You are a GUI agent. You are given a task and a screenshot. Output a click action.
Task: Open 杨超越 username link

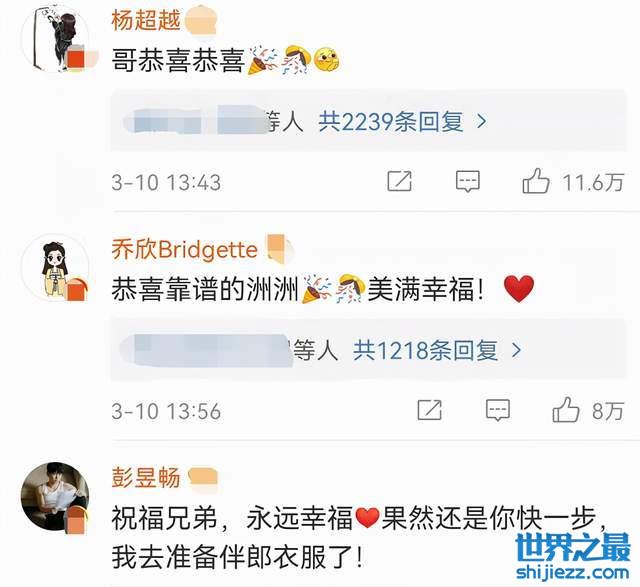[146, 20]
